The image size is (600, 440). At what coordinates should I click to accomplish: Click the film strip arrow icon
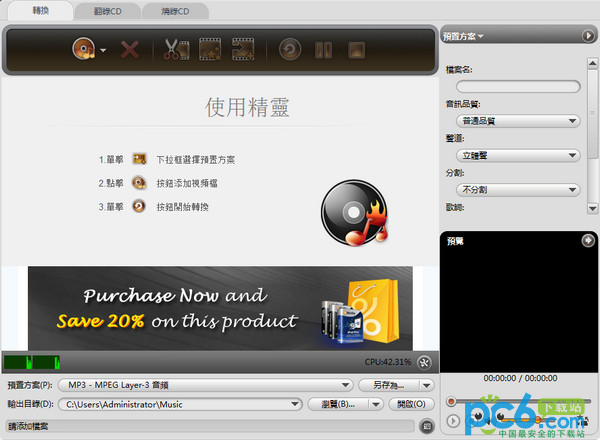243,49
